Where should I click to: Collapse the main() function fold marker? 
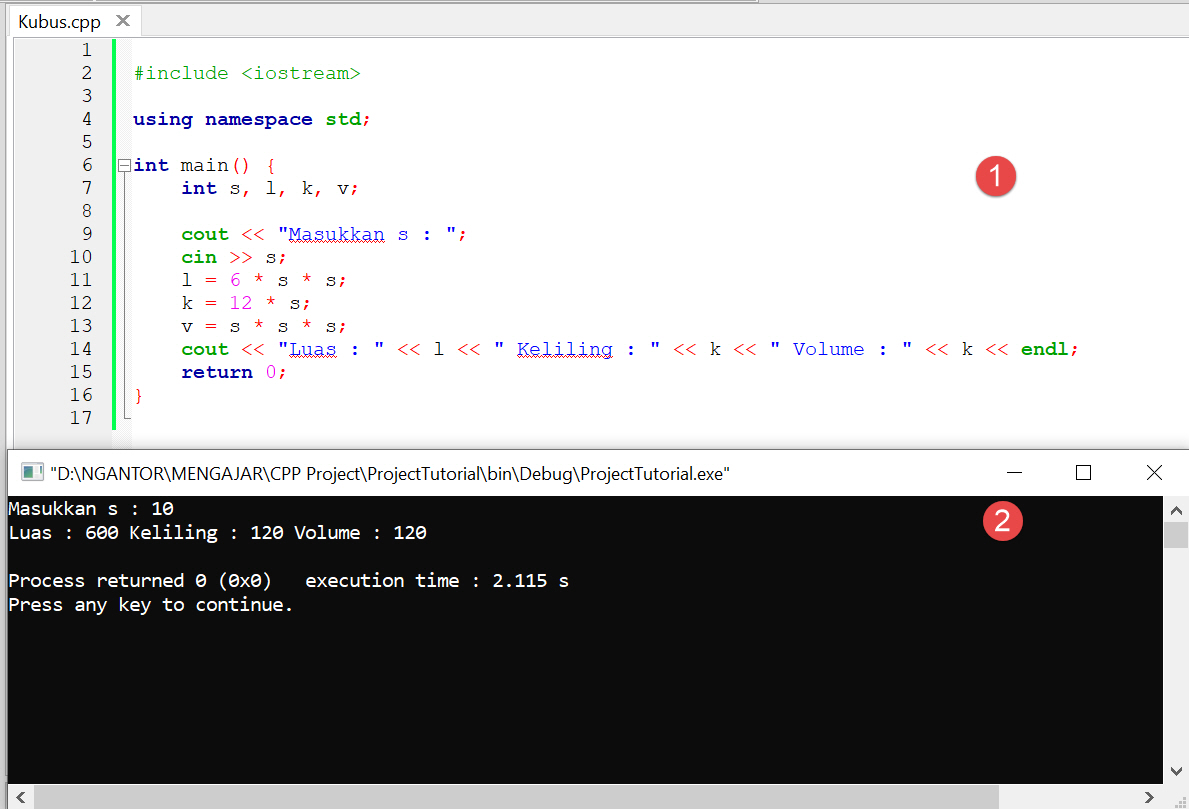[x=124, y=165]
